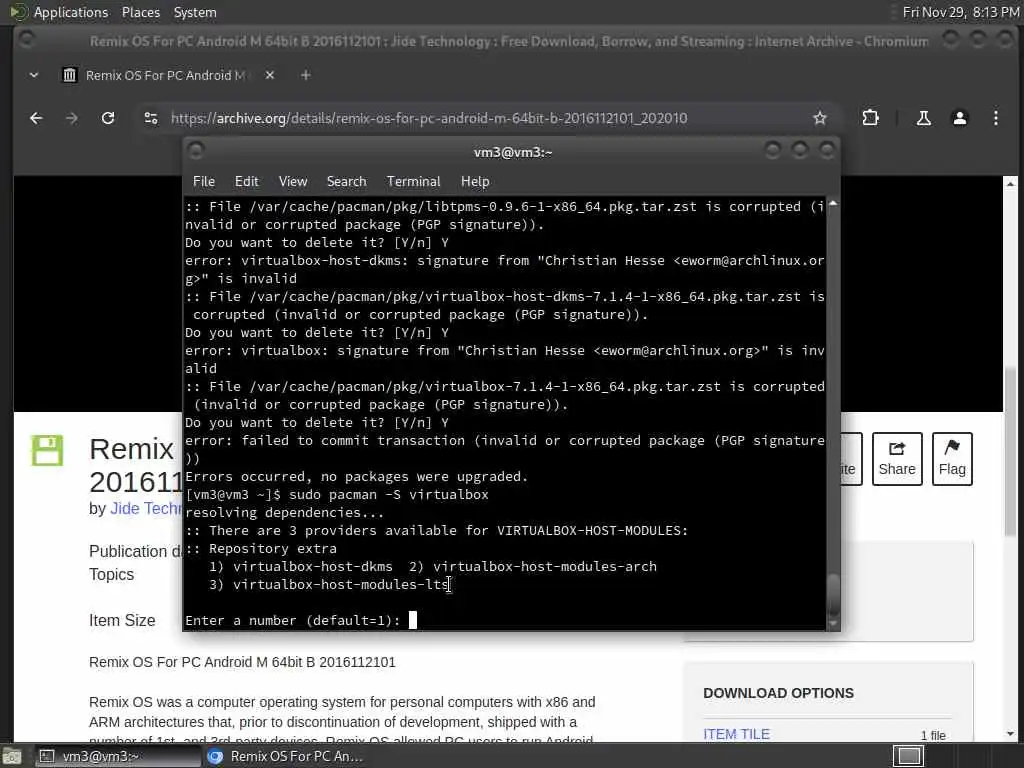Switch to vm3@vm3 terminal in taskbar
Viewport: 1024px width, 768px height.
[118, 756]
